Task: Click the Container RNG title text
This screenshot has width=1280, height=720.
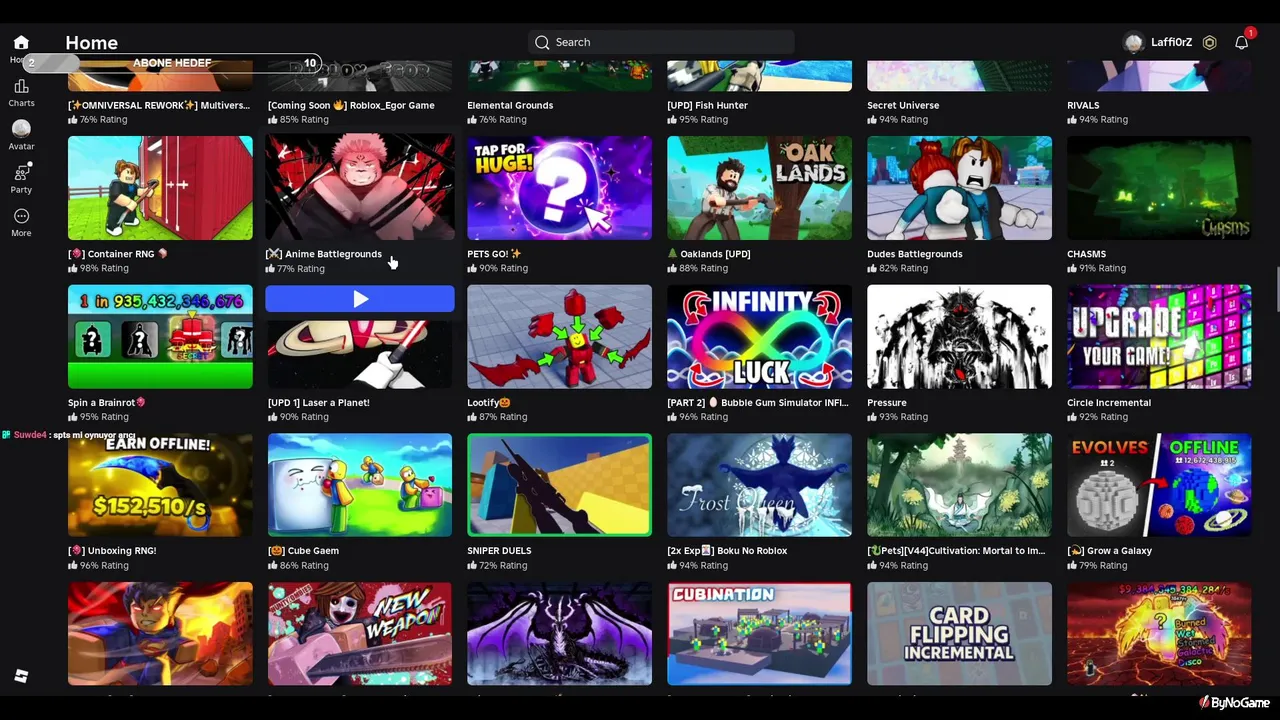Action: (118, 254)
